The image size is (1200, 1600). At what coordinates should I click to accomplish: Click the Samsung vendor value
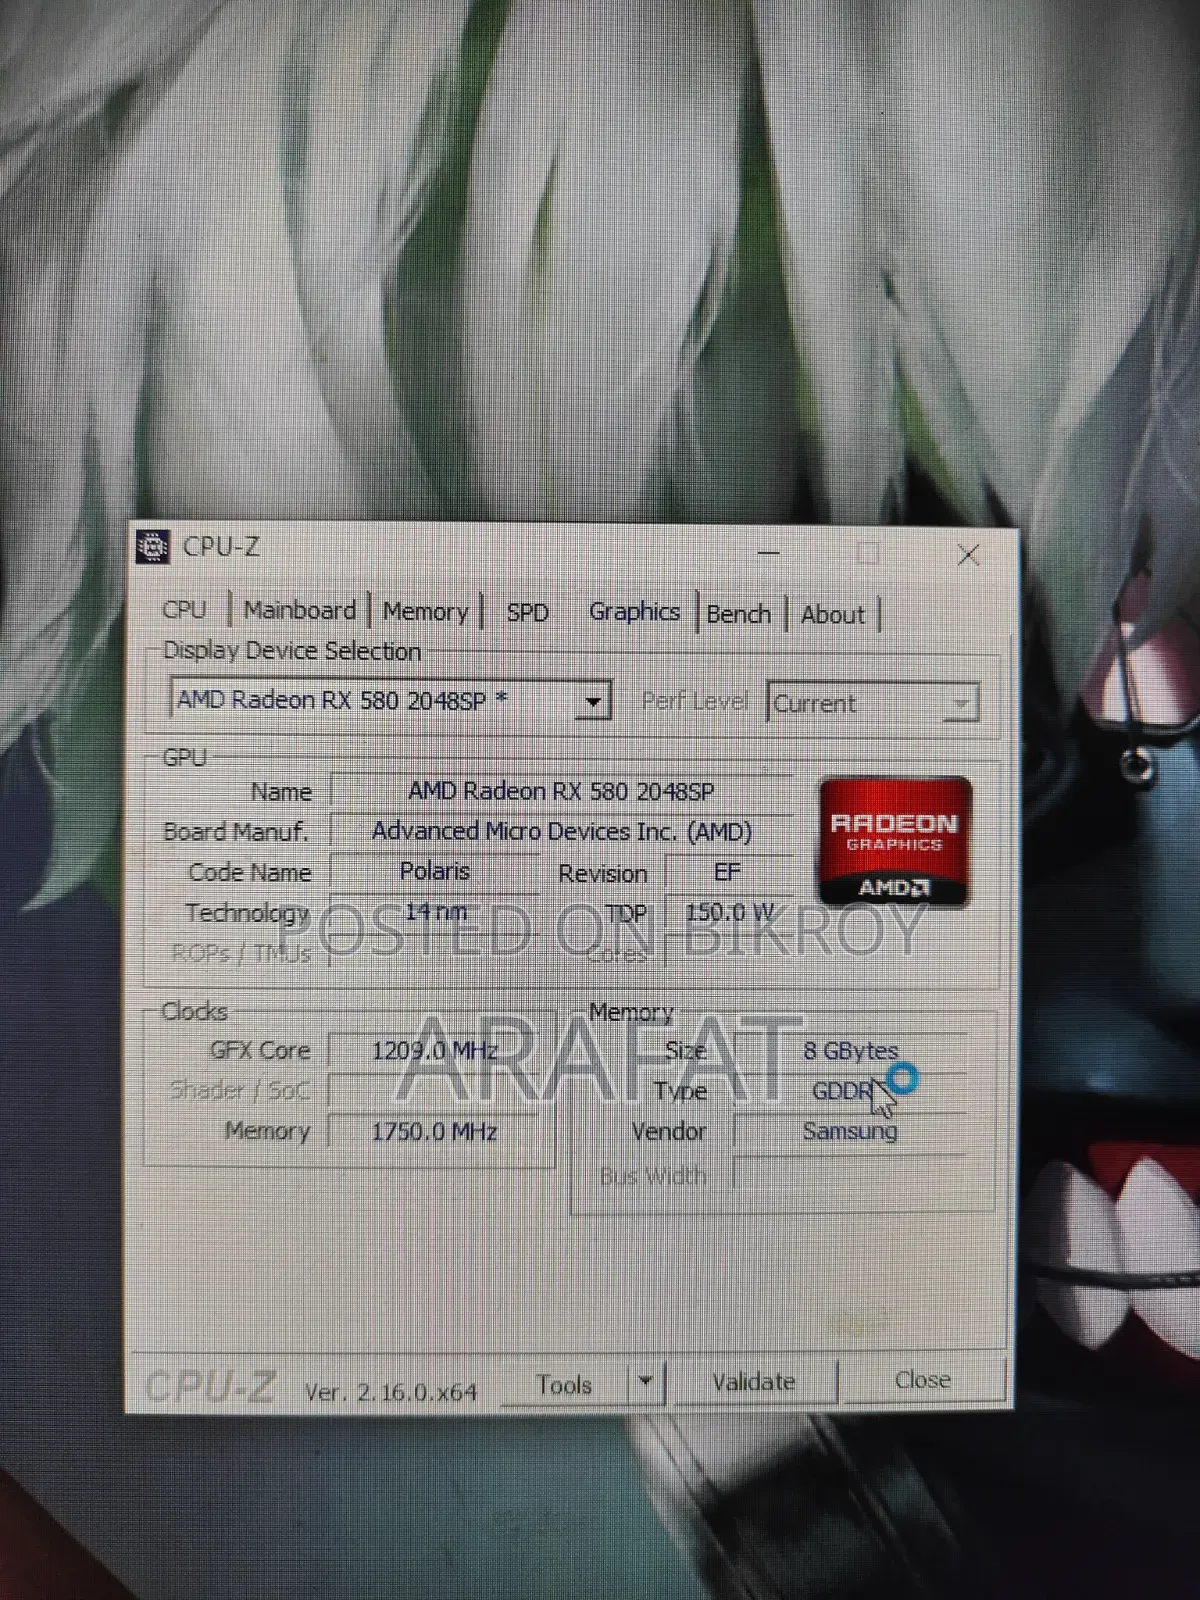coord(851,1131)
